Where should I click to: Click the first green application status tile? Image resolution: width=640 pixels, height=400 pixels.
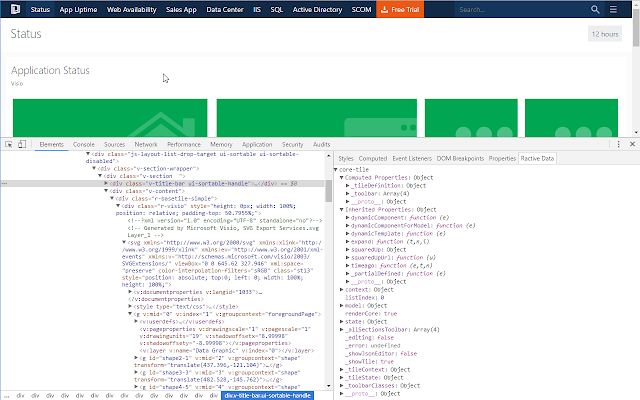click(110, 118)
